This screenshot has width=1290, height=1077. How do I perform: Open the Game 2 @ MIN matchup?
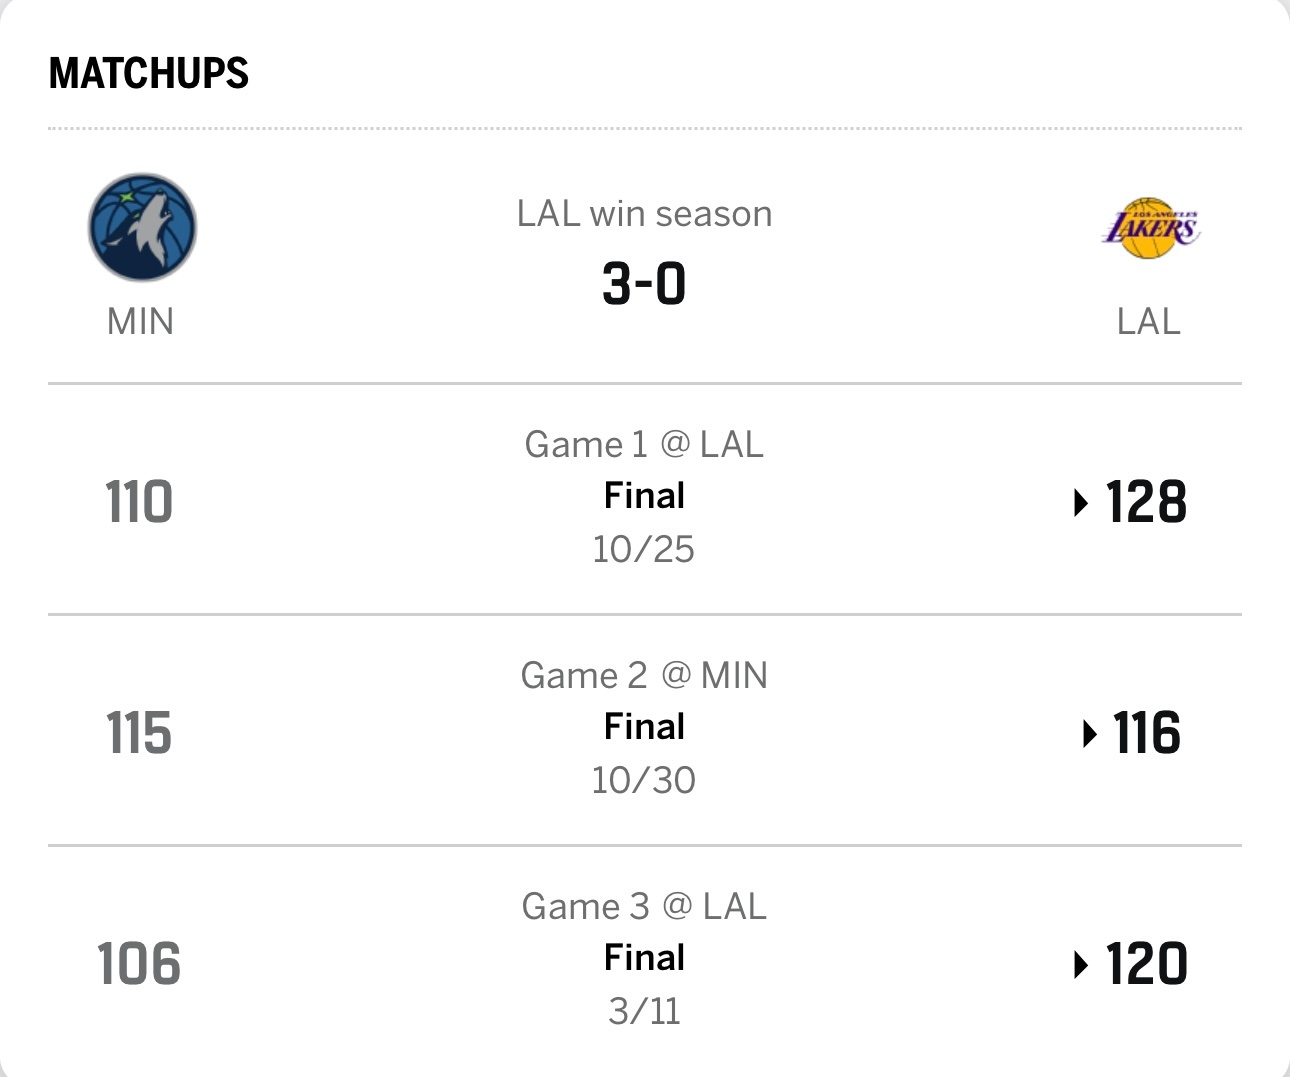click(x=644, y=675)
